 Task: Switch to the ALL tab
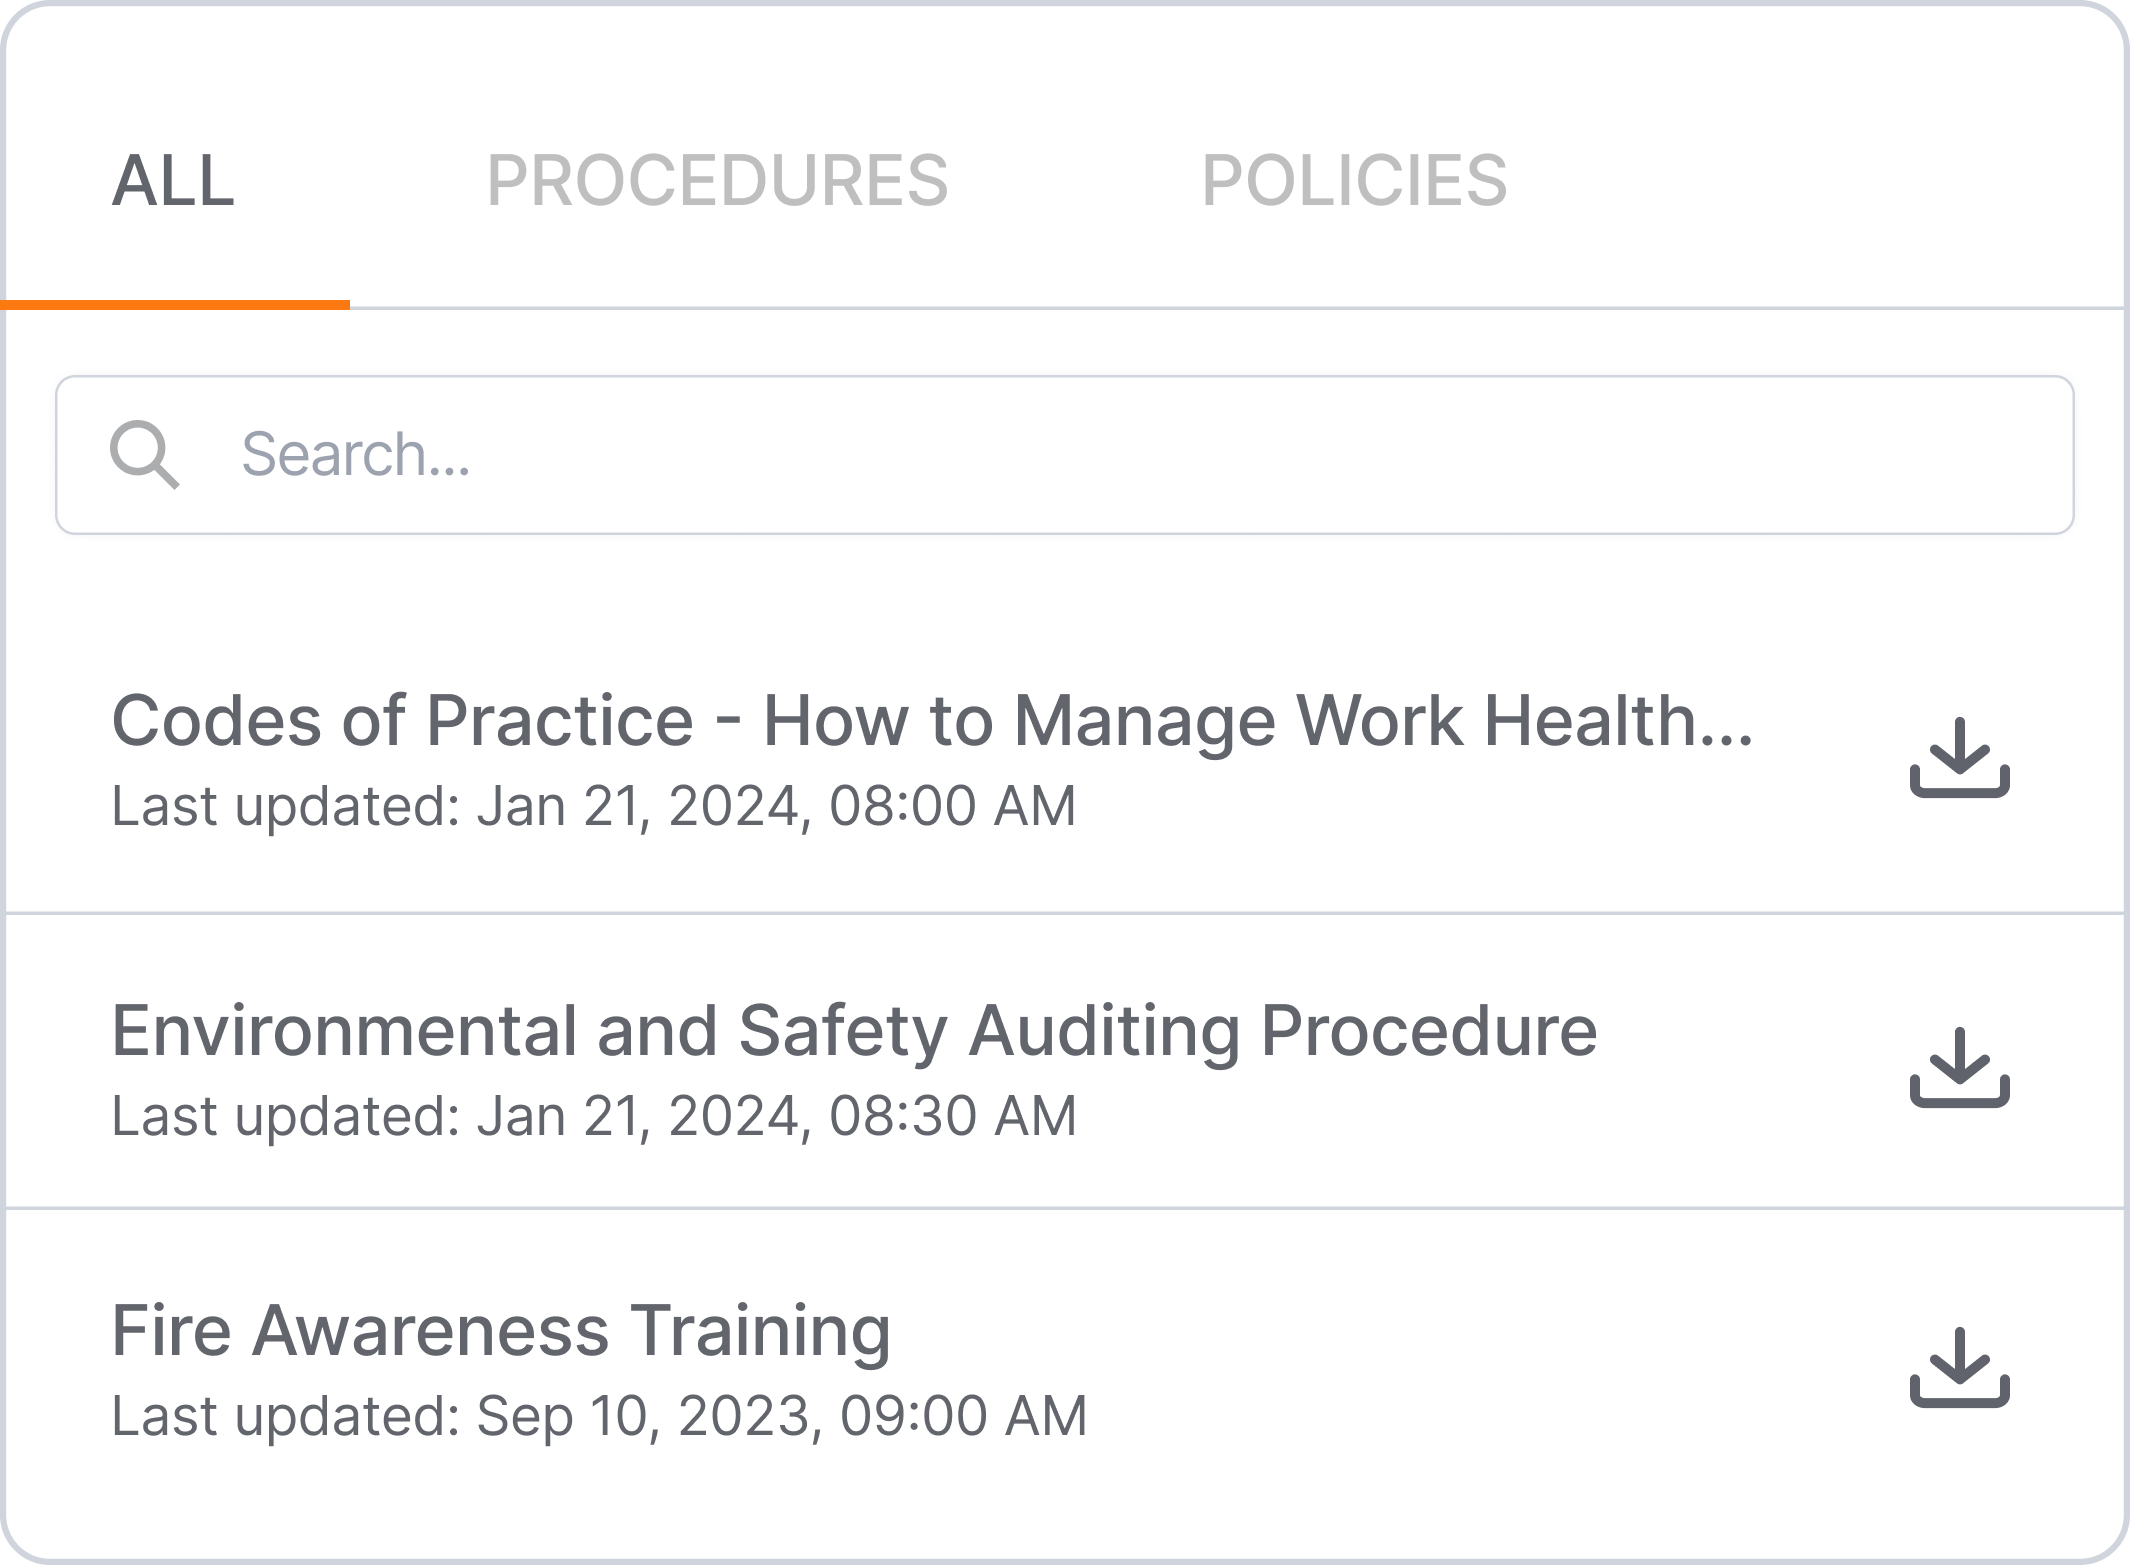pos(173,182)
